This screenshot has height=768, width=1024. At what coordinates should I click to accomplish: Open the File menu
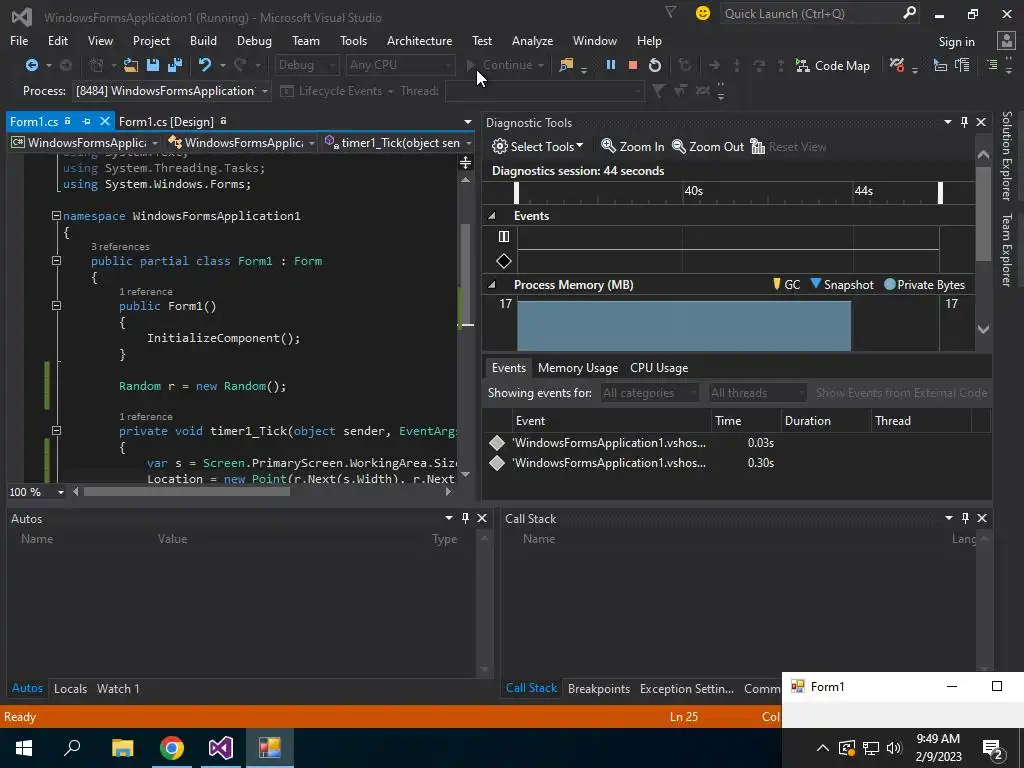pyautogui.click(x=19, y=40)
